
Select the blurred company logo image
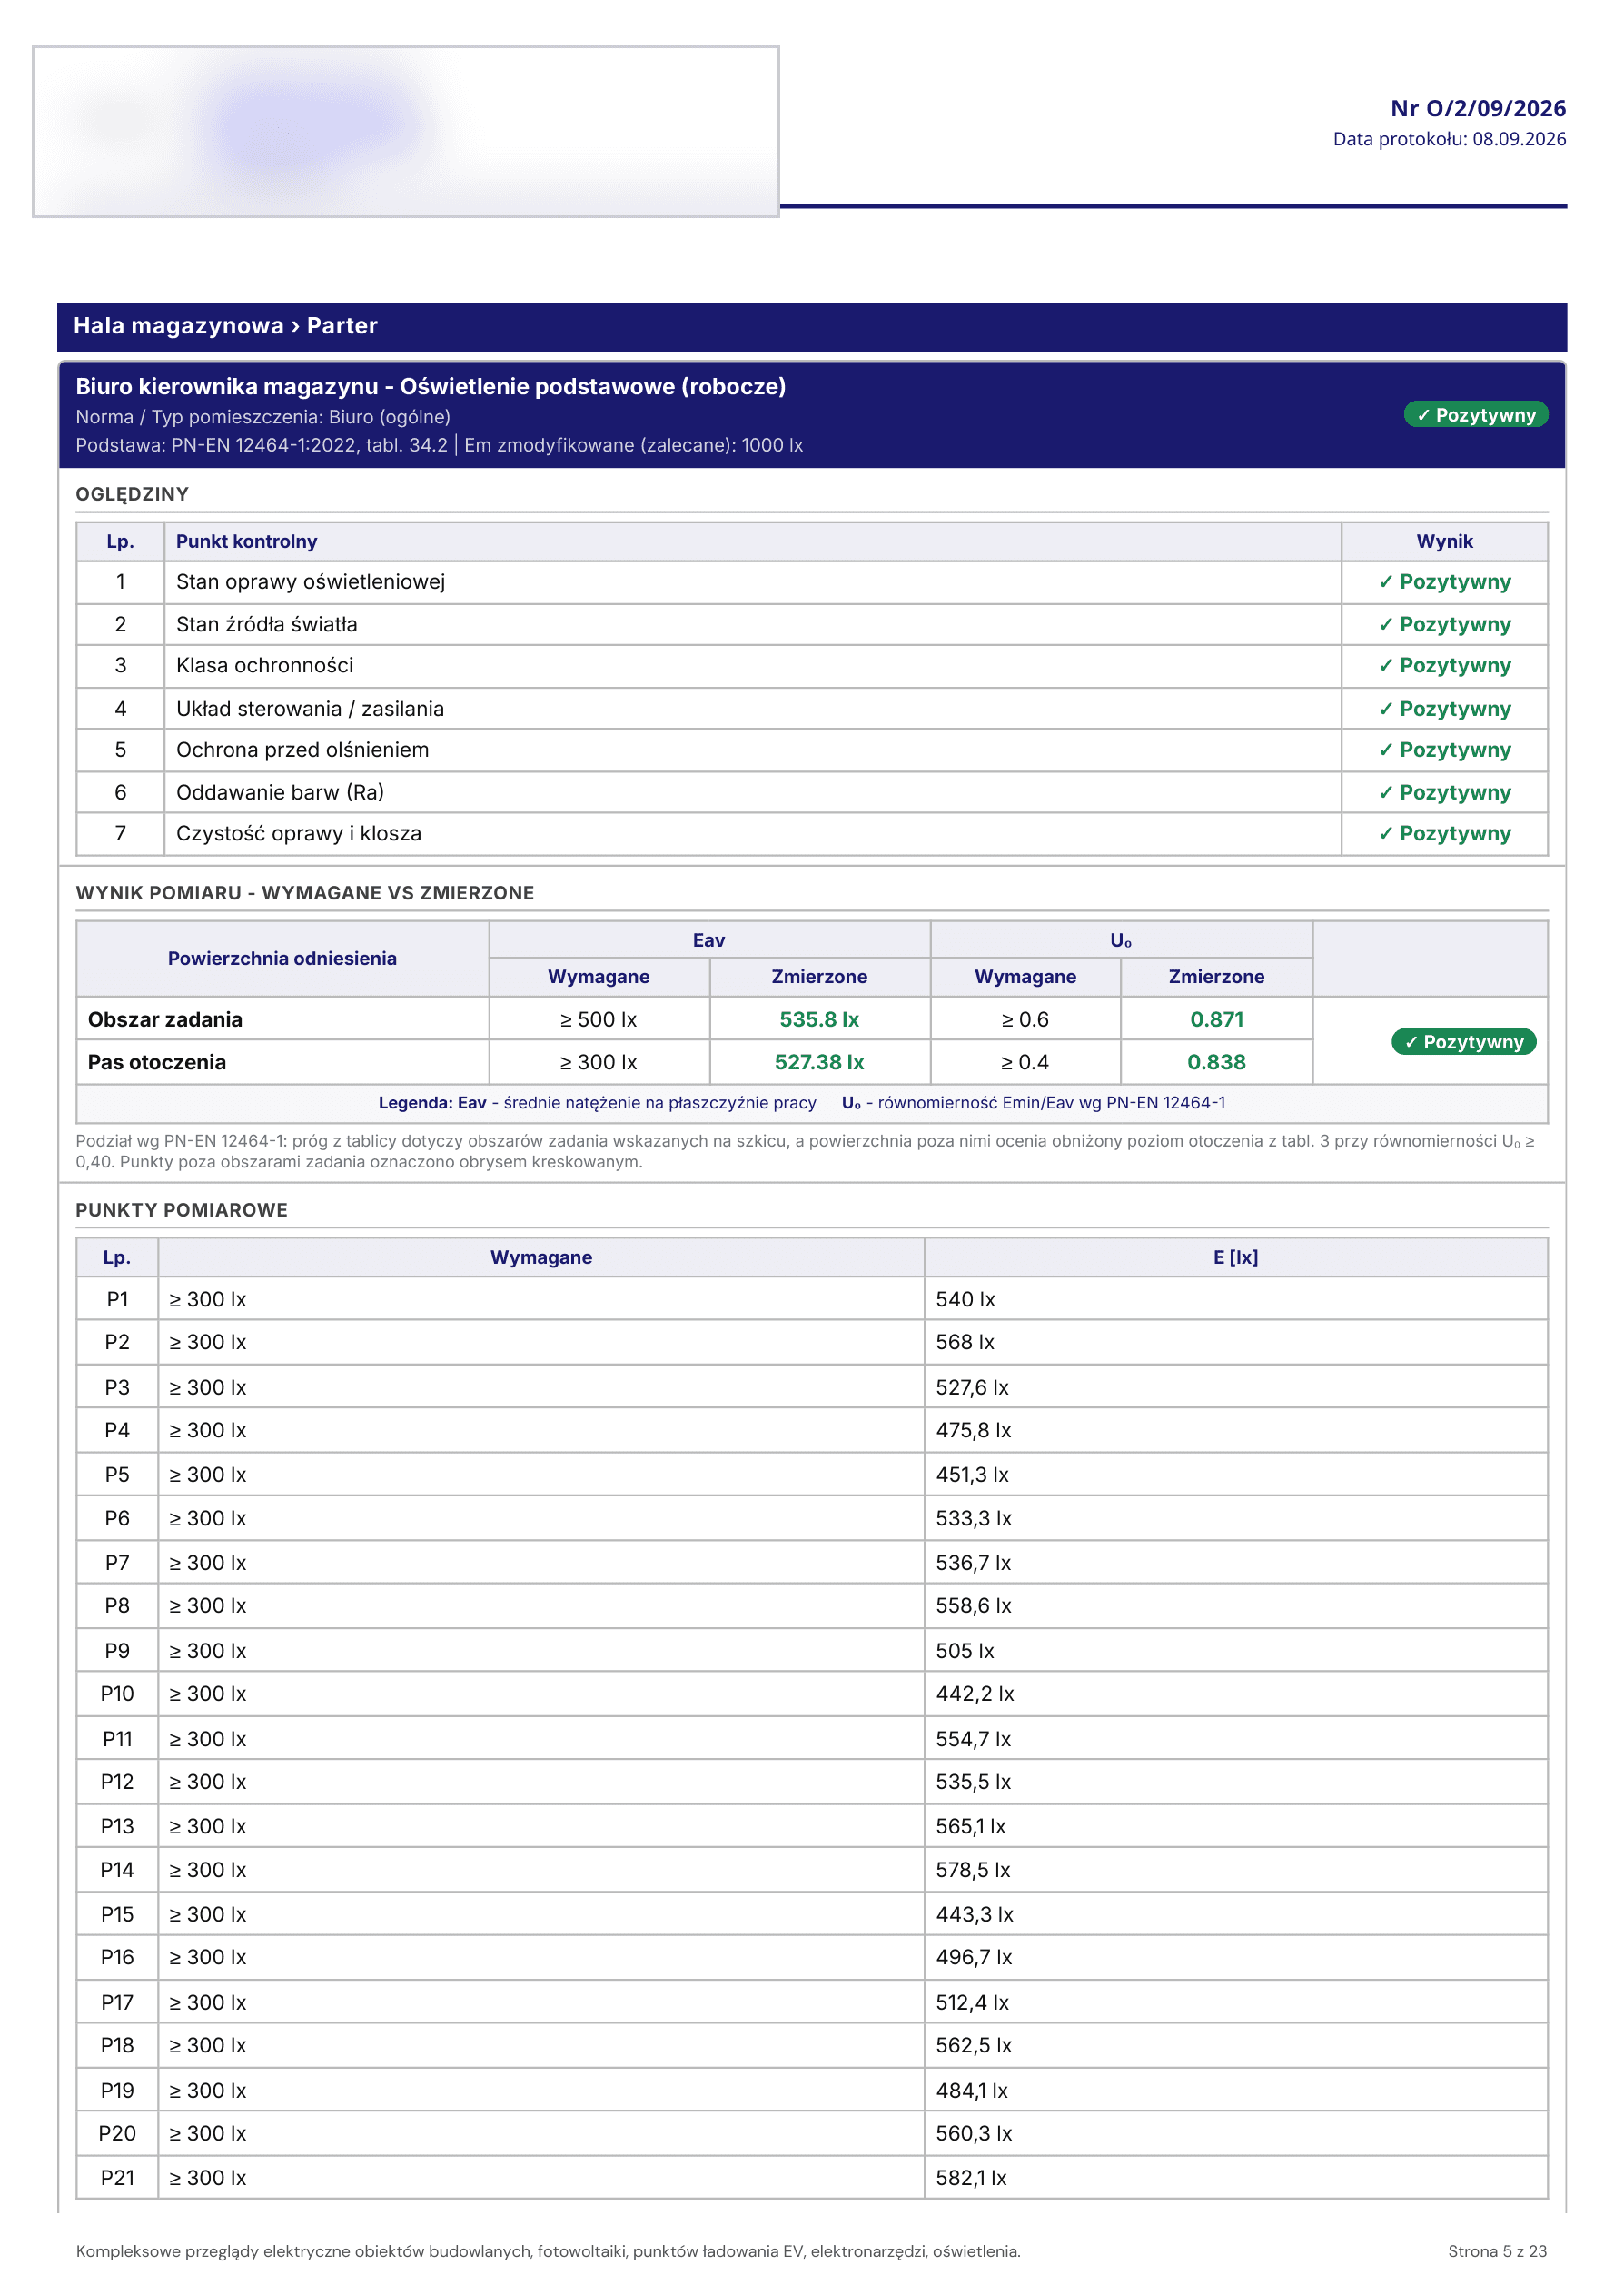[405, 131]
